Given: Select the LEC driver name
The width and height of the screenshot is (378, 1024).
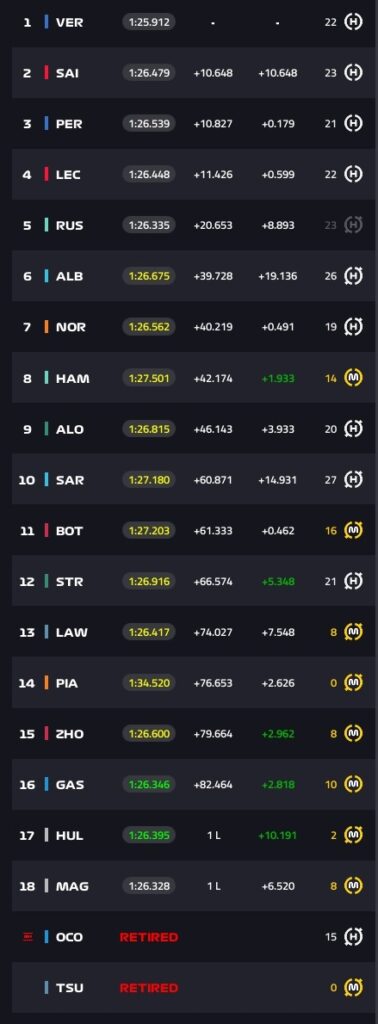Looking at the screenshot, I should pyautogui.click(x=68, y=174).
